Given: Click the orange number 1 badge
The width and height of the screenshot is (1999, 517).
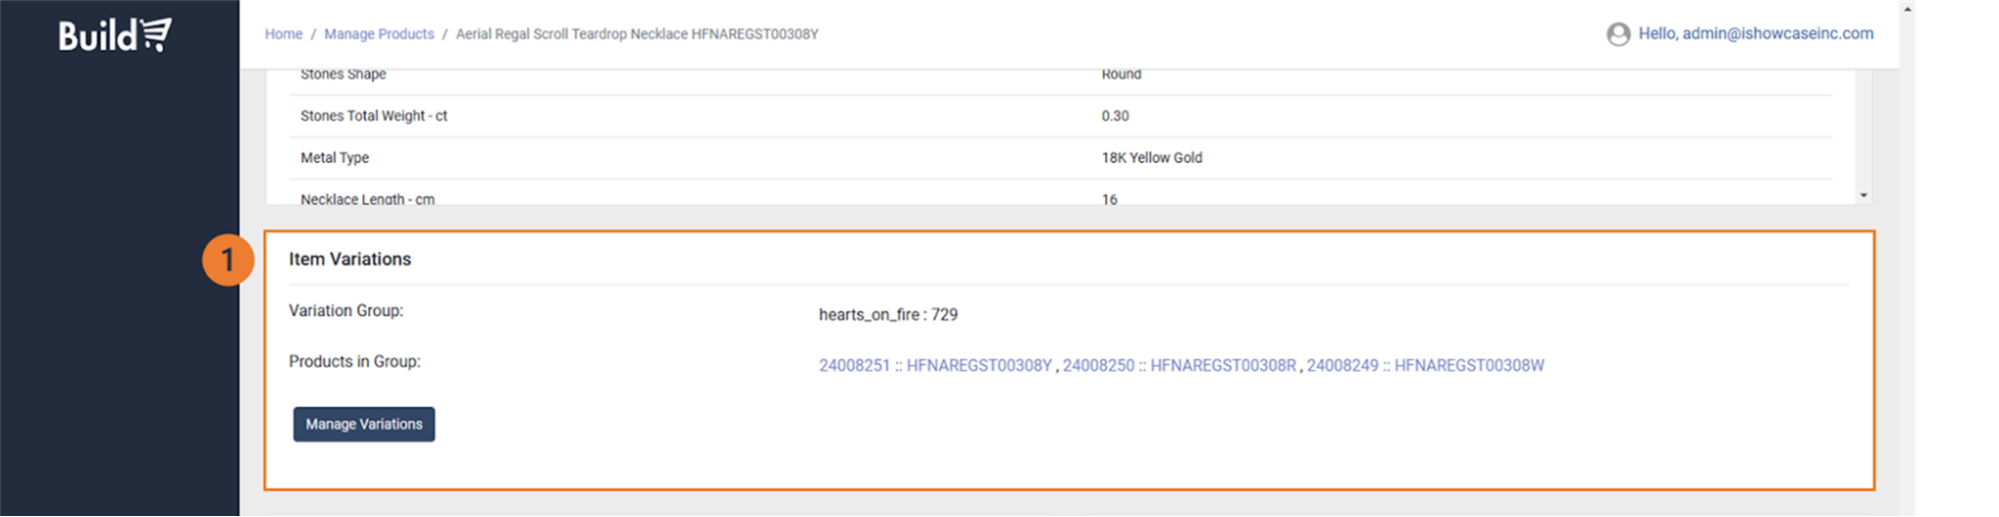Looking at the screenshot, I should [x=228, y=260].
